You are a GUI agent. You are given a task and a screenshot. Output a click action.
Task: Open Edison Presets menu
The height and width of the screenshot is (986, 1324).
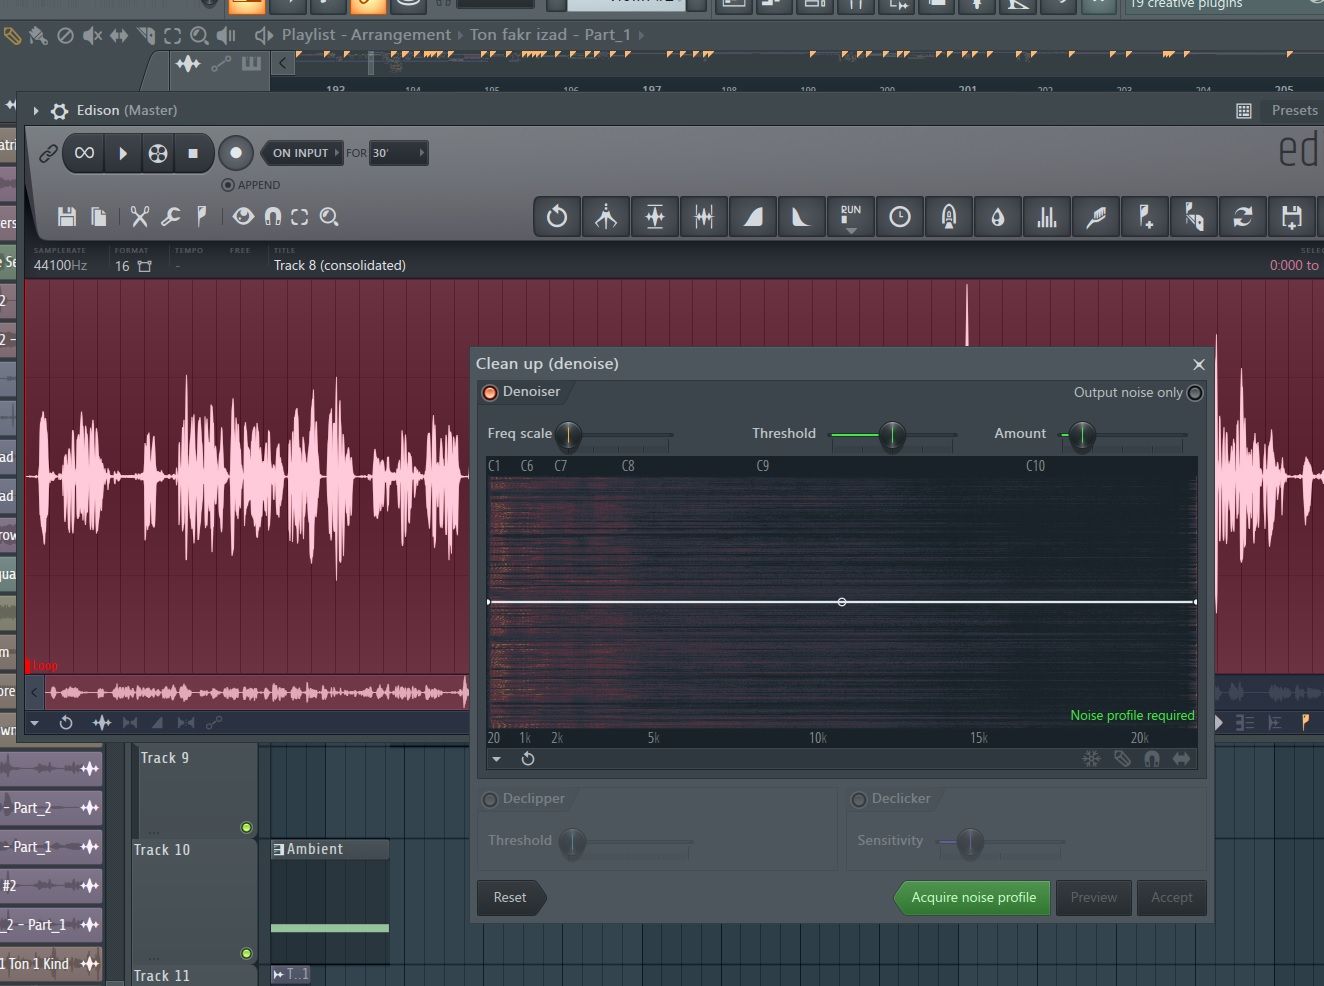click(x=1294, y=110)
